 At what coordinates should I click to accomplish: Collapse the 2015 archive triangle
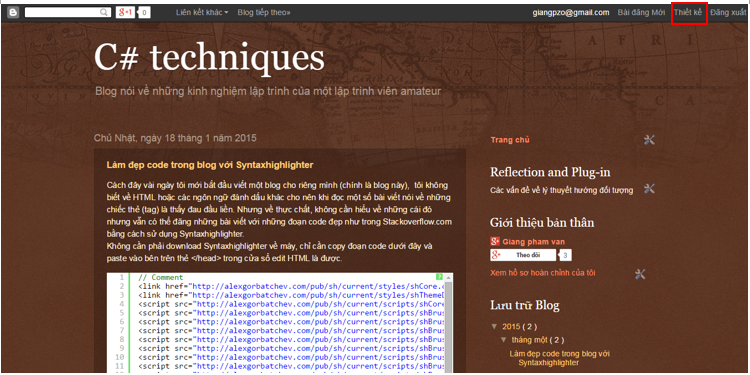pos(494,327)
